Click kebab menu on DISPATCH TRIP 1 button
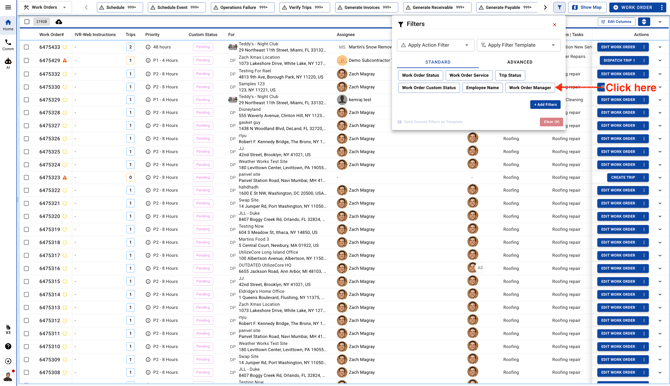The height and width of the screenshot is (386, 670). tap(644, 60)
